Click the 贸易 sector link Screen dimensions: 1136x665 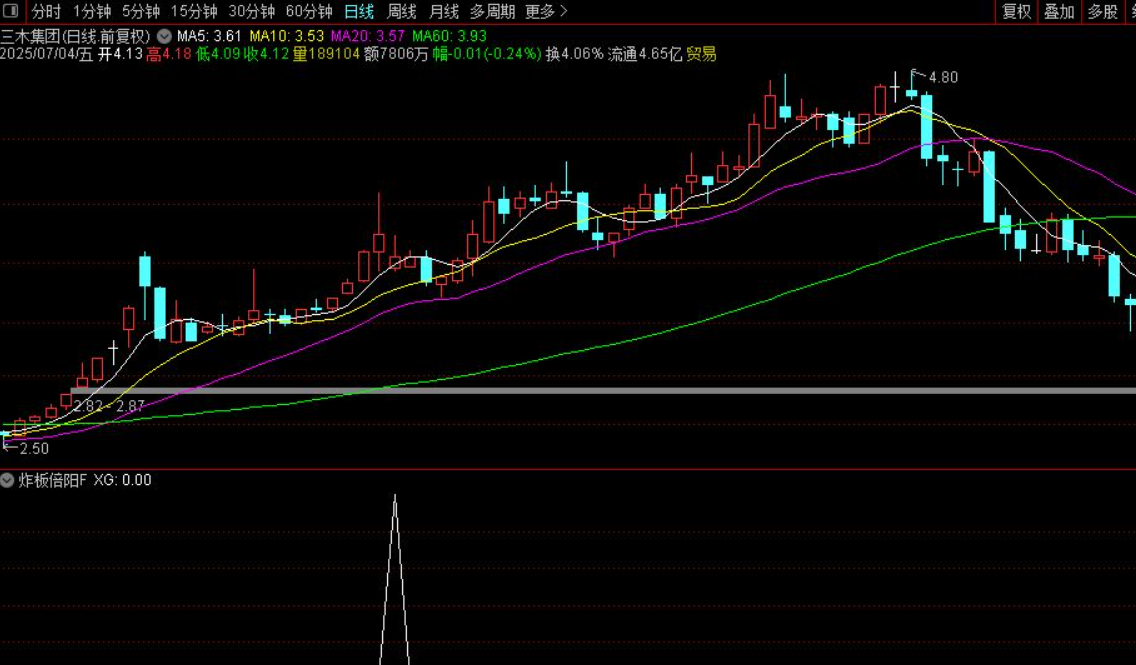[x=701, y=54]
